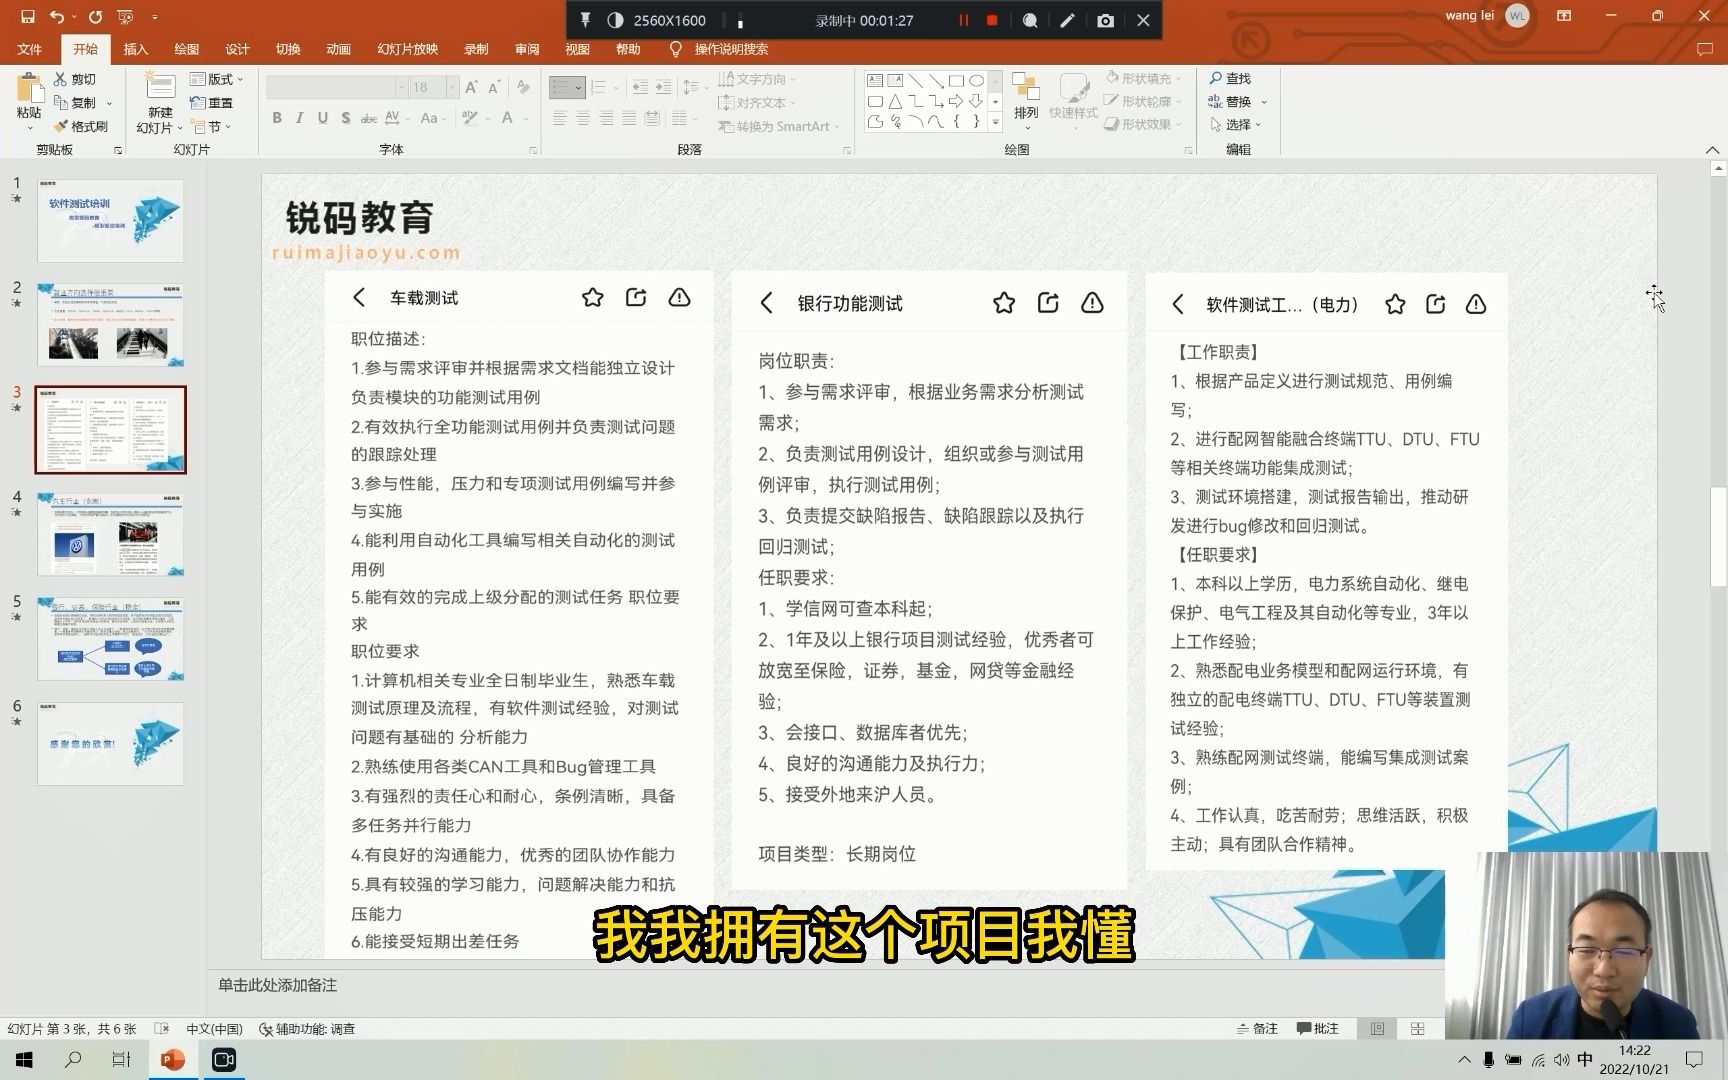Click the recorder Stop button

(x=992, y=20)
